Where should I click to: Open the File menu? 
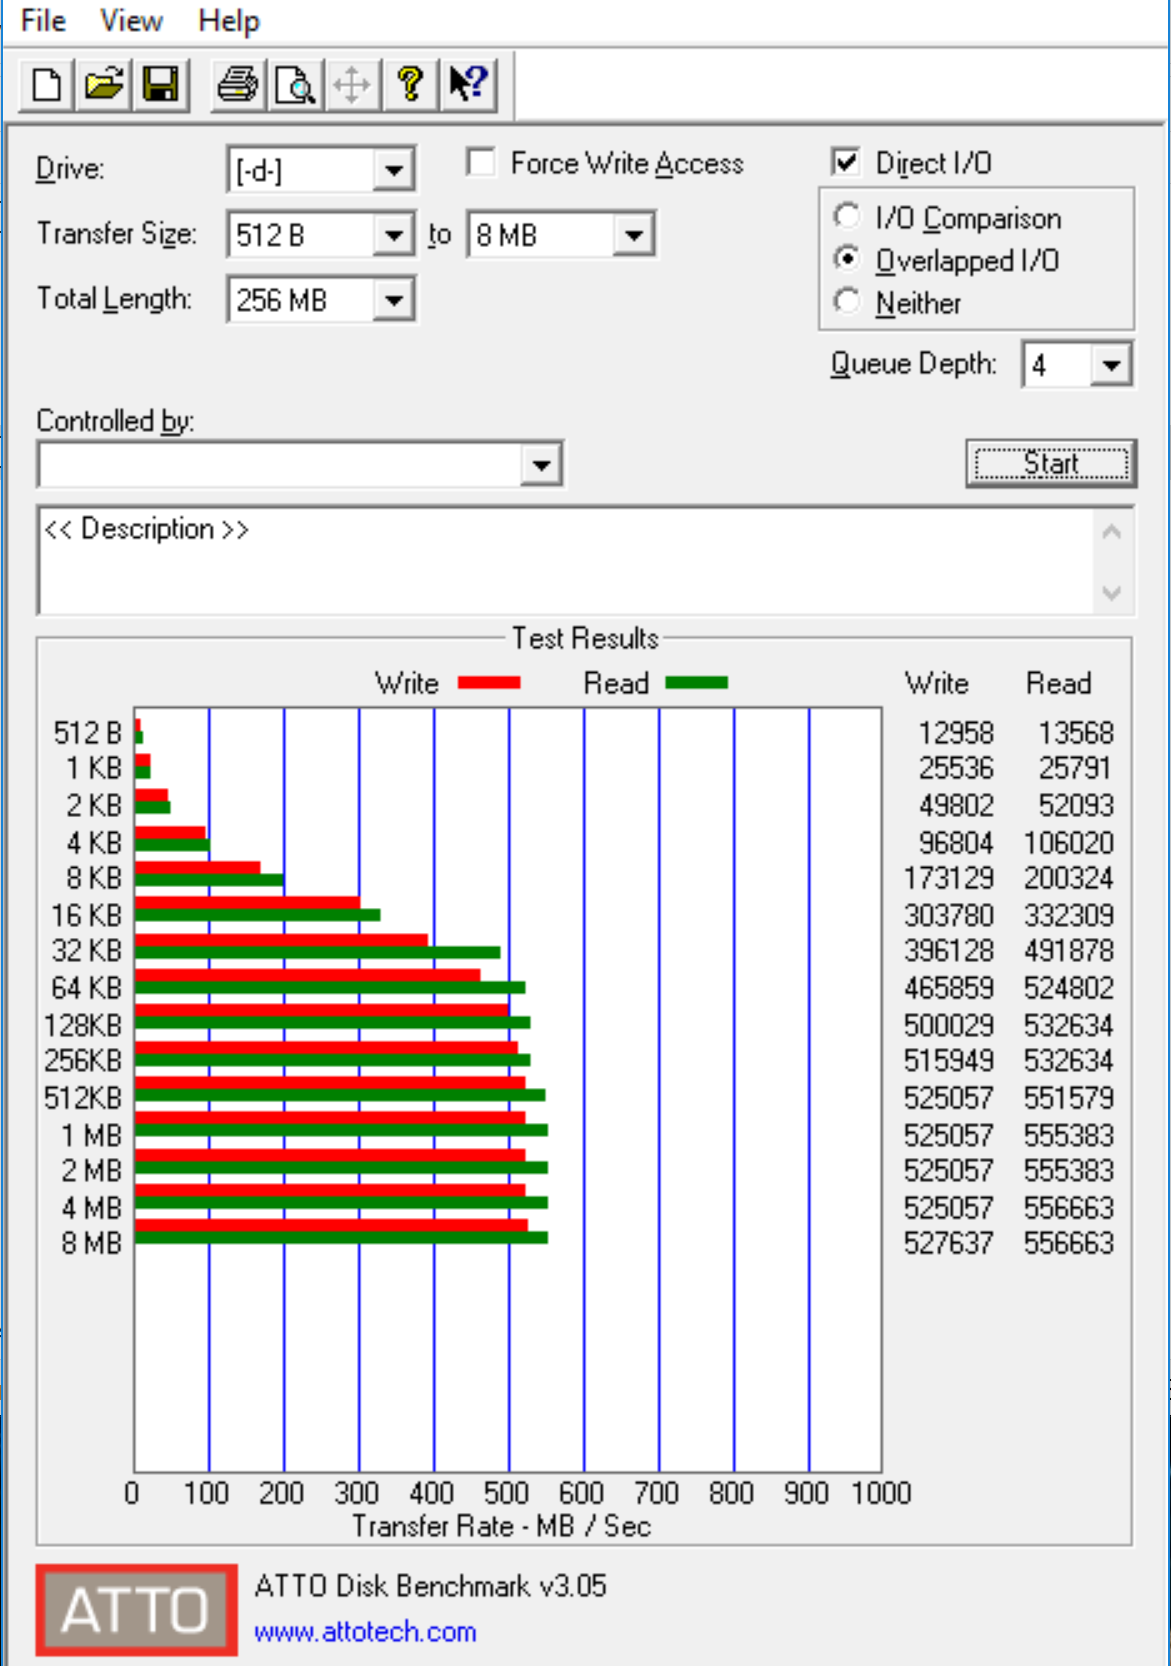coord(43,20)
